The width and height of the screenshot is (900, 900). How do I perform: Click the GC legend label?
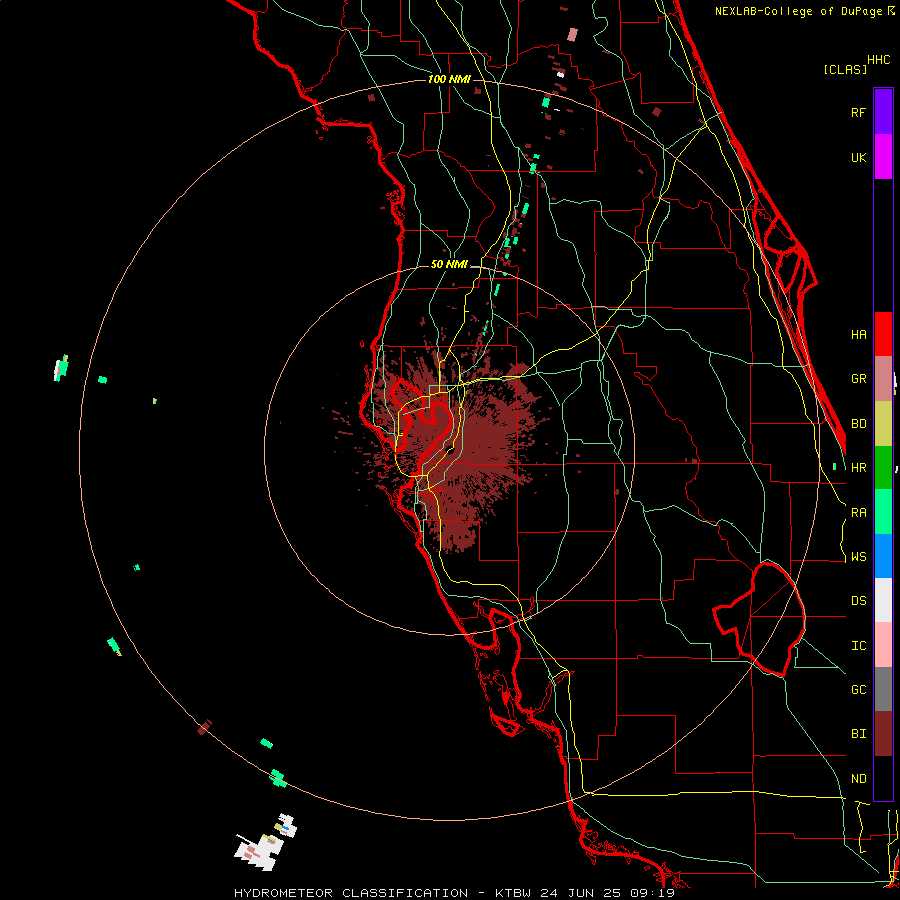(x=859, y=690)
